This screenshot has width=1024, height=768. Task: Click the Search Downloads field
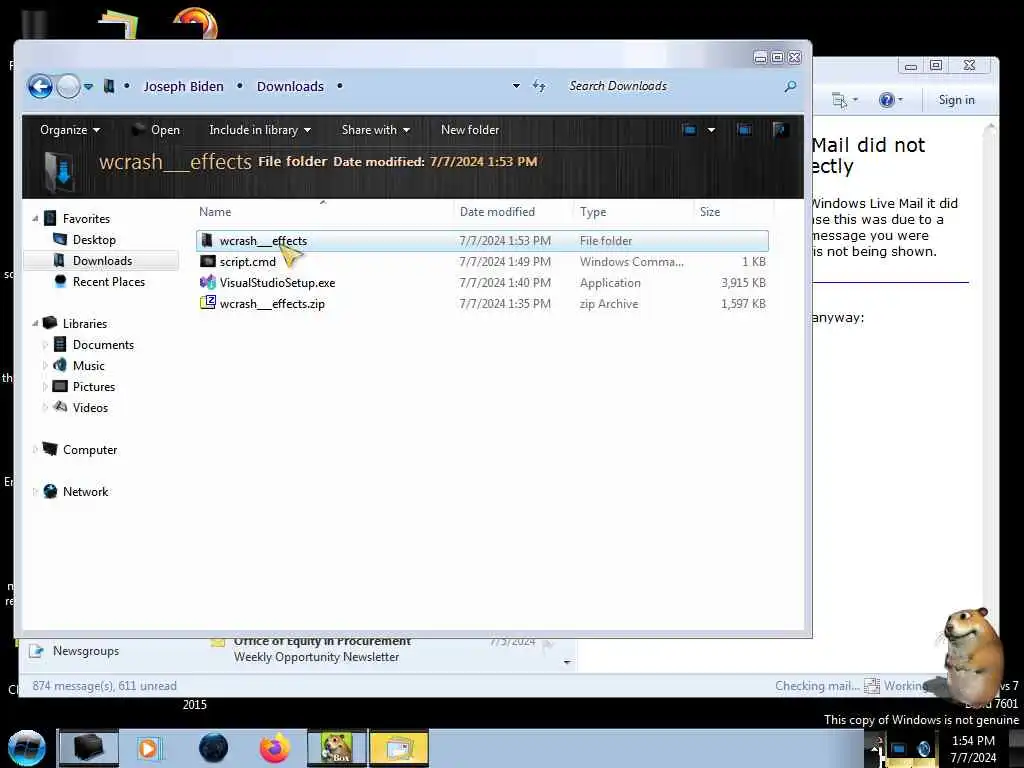pyautogui.click(x=673, y=86)
